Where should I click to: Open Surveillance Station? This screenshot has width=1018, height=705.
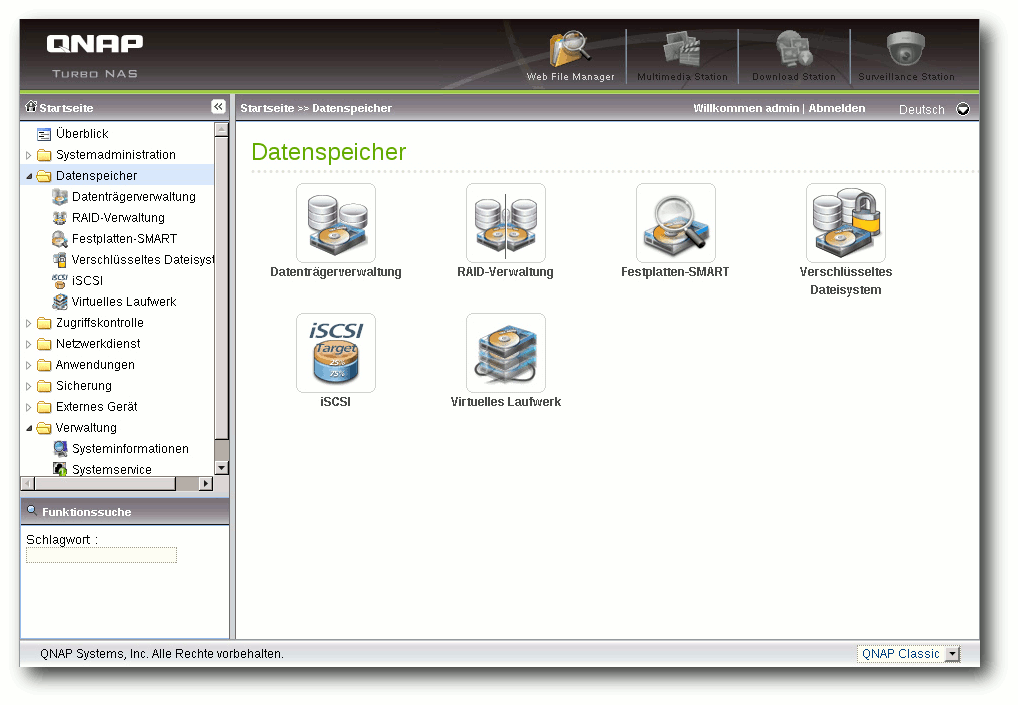pyautogui.click(x=906, y=56)
